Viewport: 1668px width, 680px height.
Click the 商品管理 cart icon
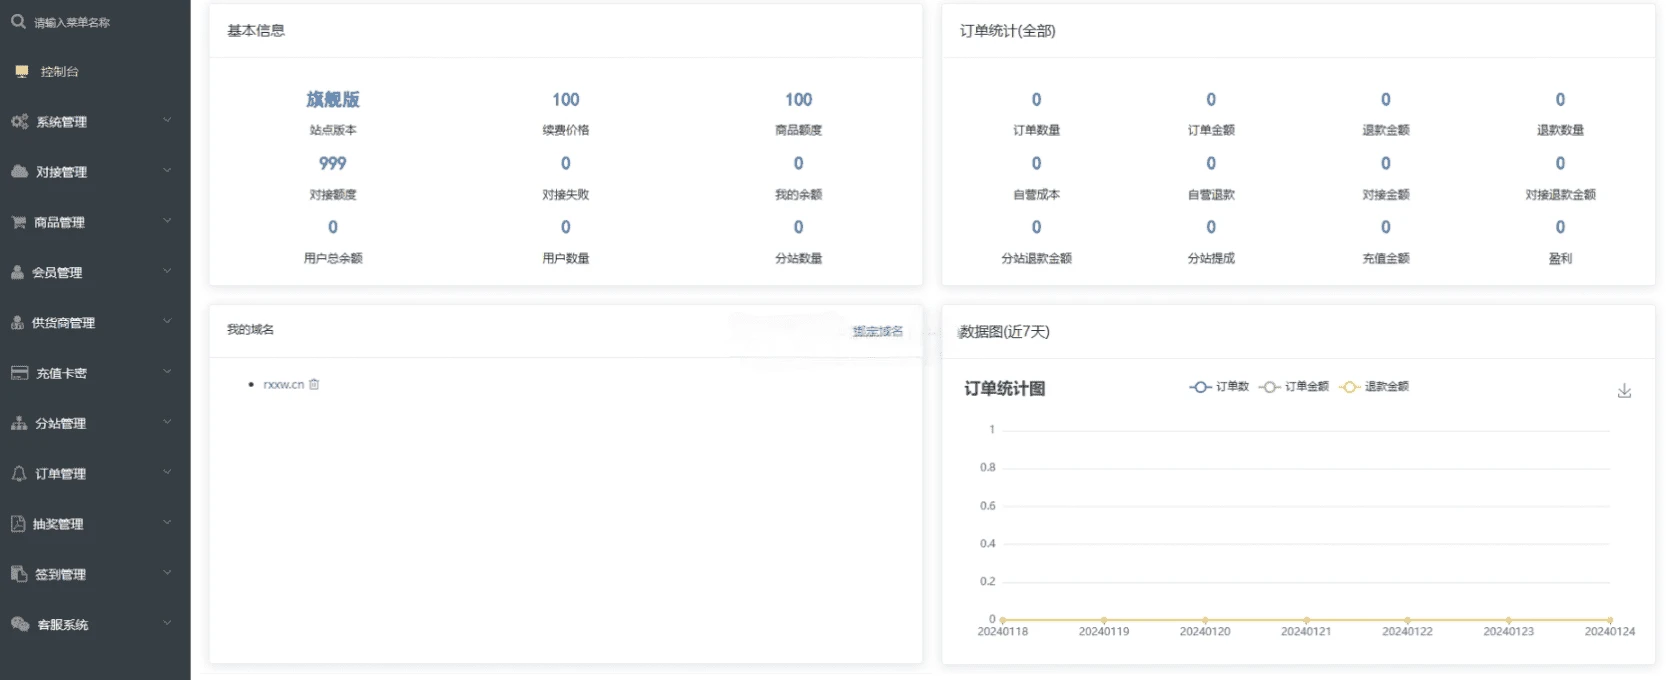point(18,222)
